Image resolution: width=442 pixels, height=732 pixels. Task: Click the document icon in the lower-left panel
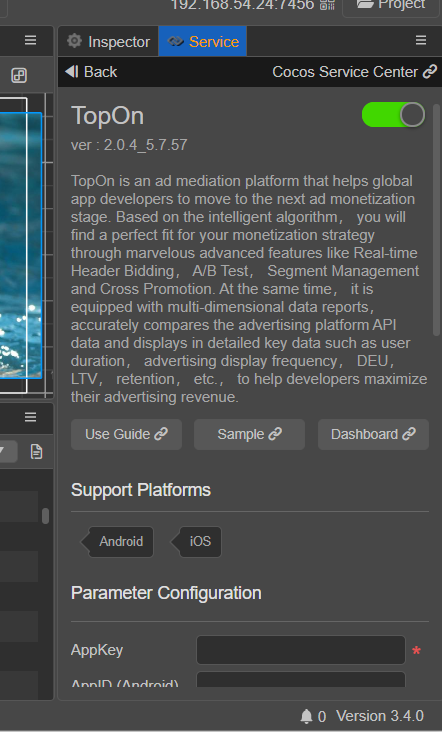point(36,451)
